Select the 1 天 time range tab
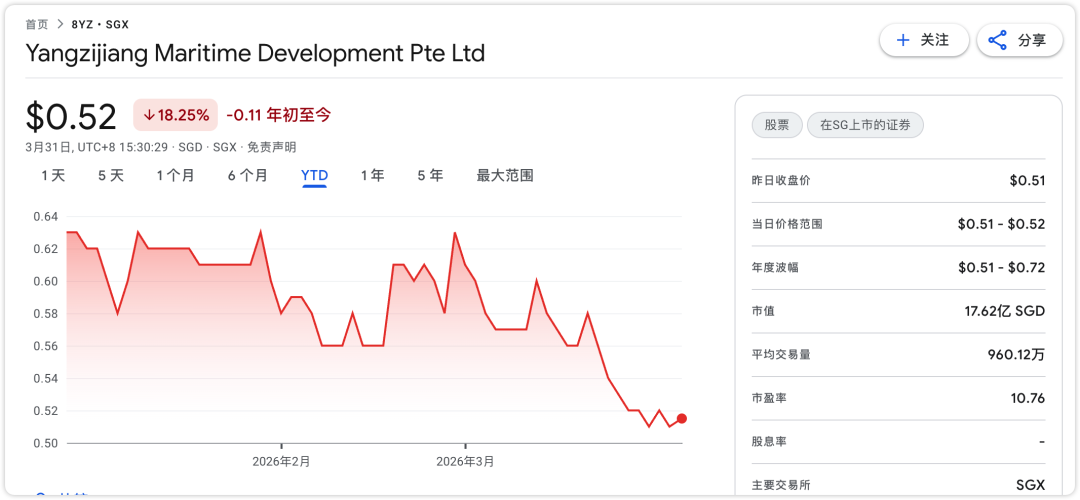 click(53, 175)
